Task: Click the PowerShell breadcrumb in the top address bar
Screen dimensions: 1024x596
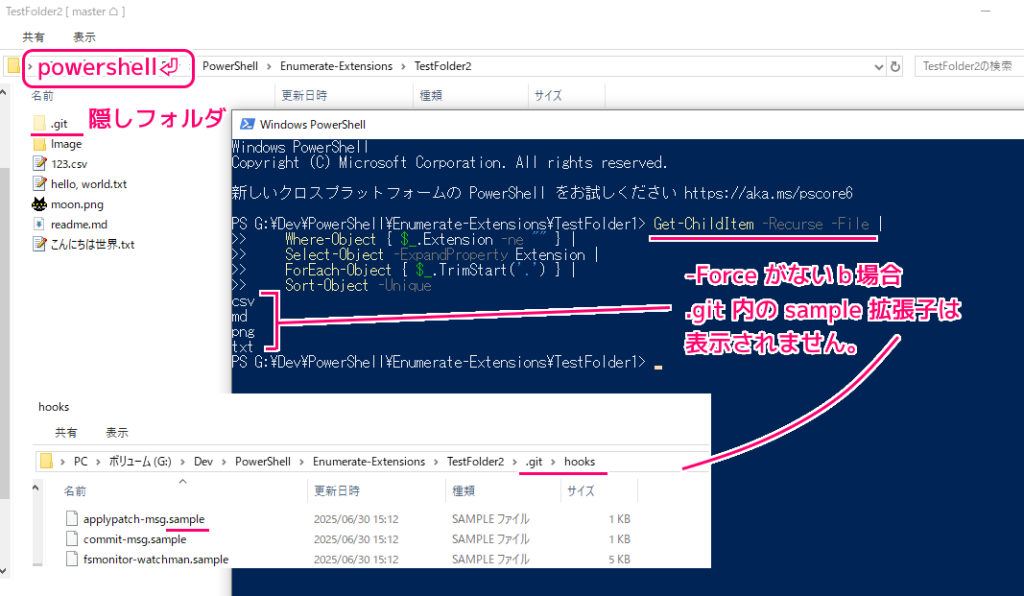Action: click(x=230, y=66)
